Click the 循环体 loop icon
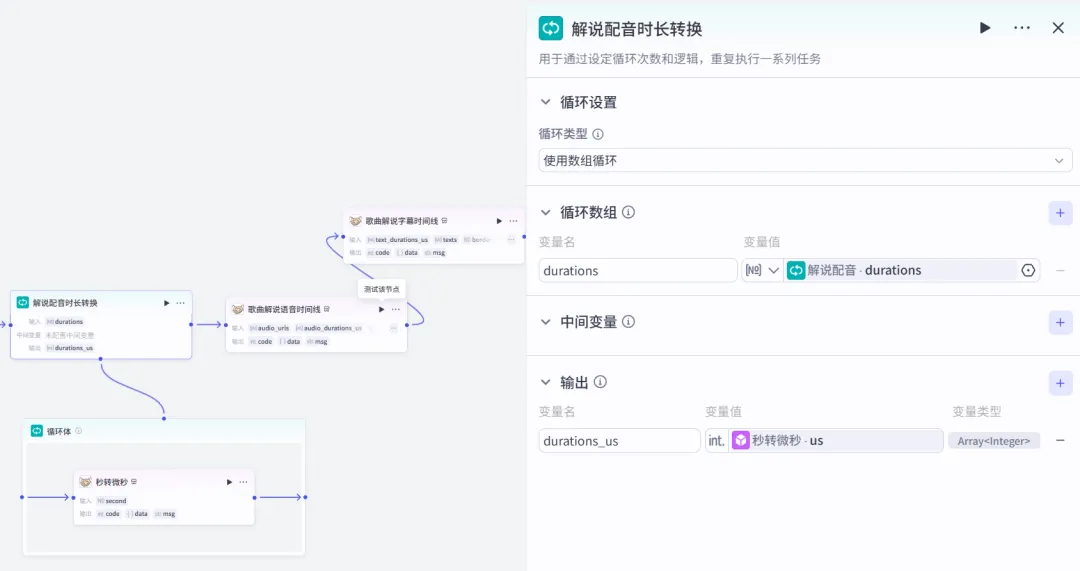Image resolution: width=1080 pixels, height=571 pixels. tap(37, 431)
